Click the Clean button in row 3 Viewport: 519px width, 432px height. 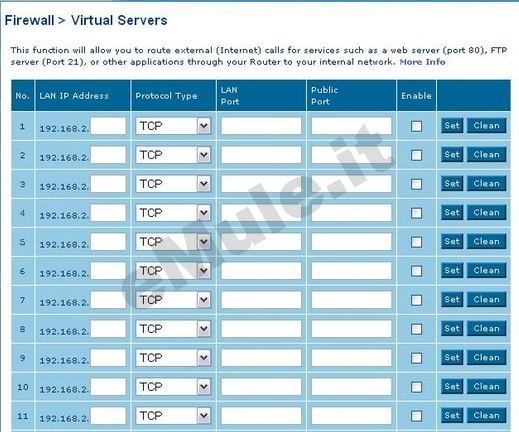coord(486,183)
